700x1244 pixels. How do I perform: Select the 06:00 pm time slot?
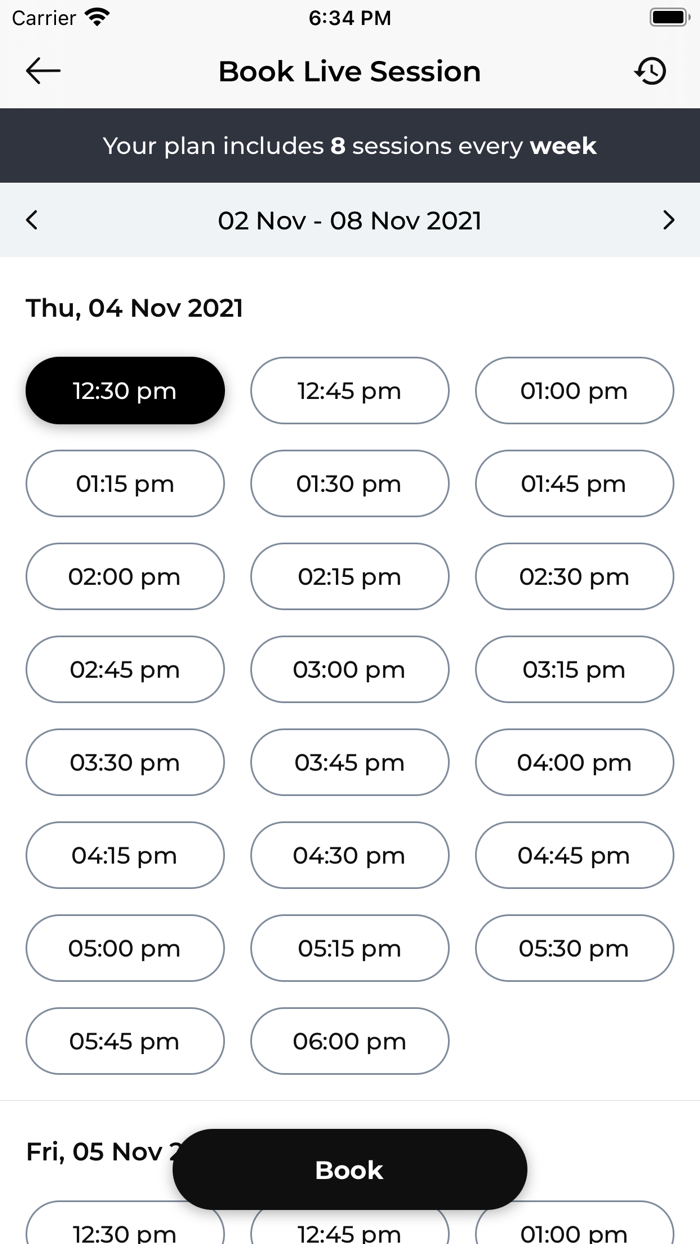coord(349,1041)
